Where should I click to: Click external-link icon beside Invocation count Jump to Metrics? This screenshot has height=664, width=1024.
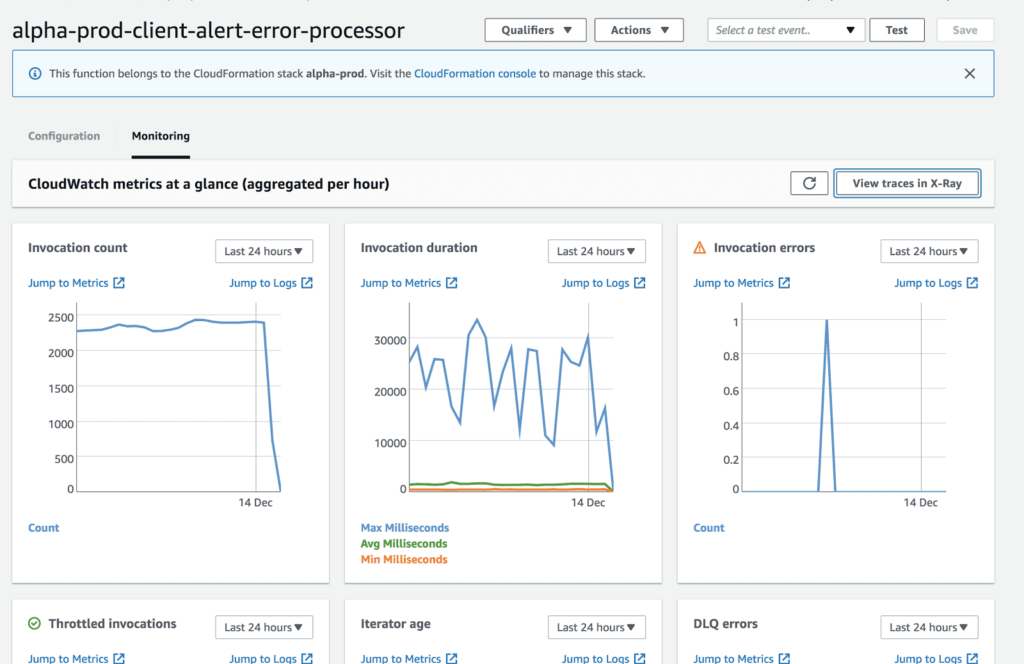(x=119, y=283)
